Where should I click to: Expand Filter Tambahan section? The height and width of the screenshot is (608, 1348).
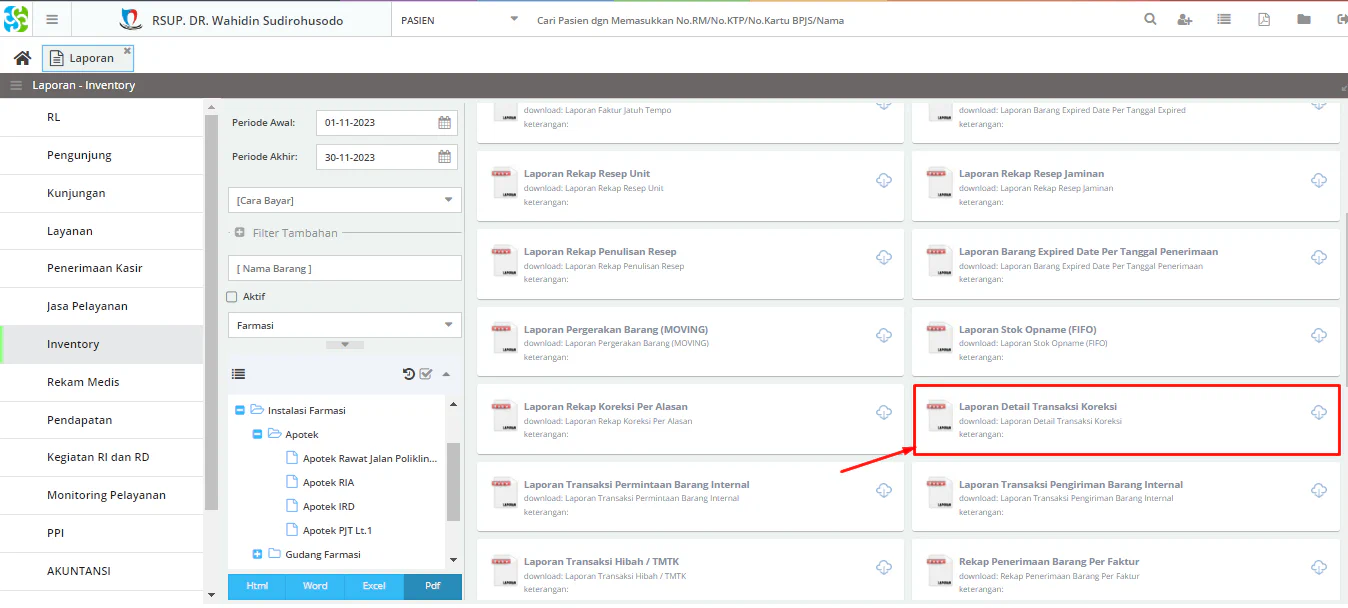pos(240,233)
